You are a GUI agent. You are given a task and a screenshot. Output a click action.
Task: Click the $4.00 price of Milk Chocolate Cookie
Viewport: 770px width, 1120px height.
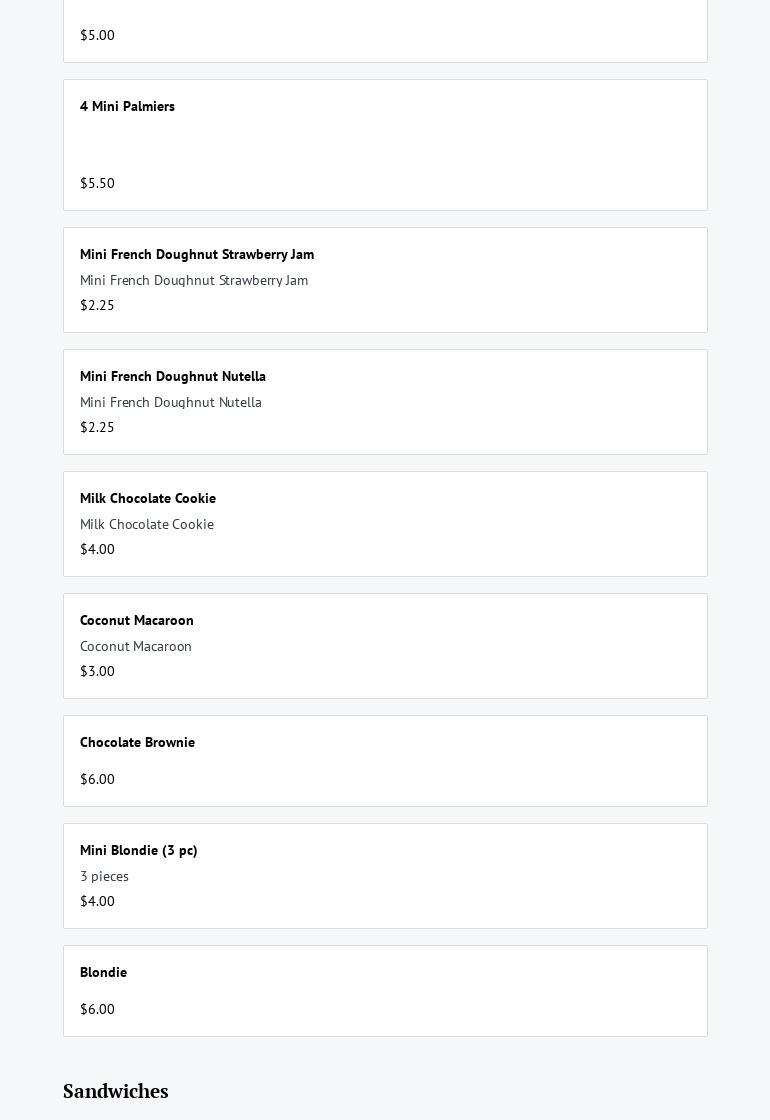tap(97, 549)
